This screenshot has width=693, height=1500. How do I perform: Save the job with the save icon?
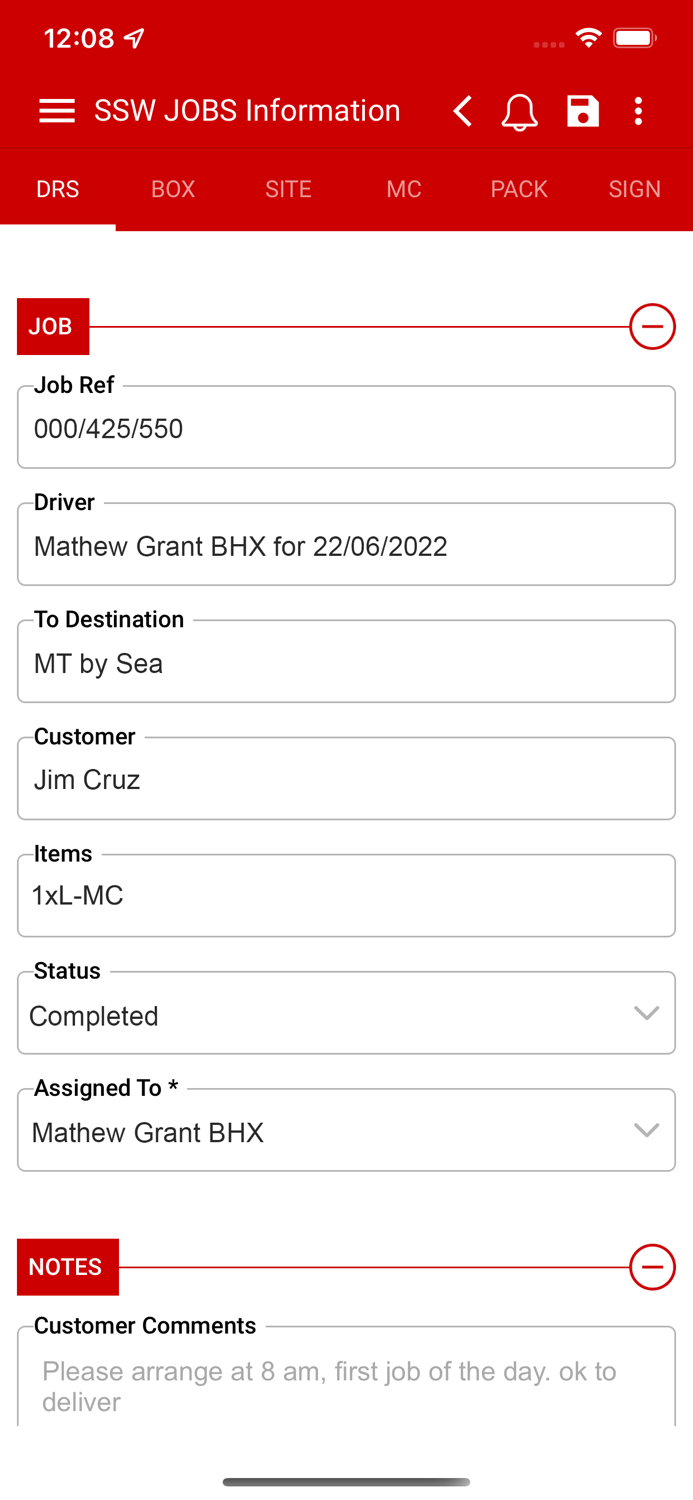pos(582,111)
